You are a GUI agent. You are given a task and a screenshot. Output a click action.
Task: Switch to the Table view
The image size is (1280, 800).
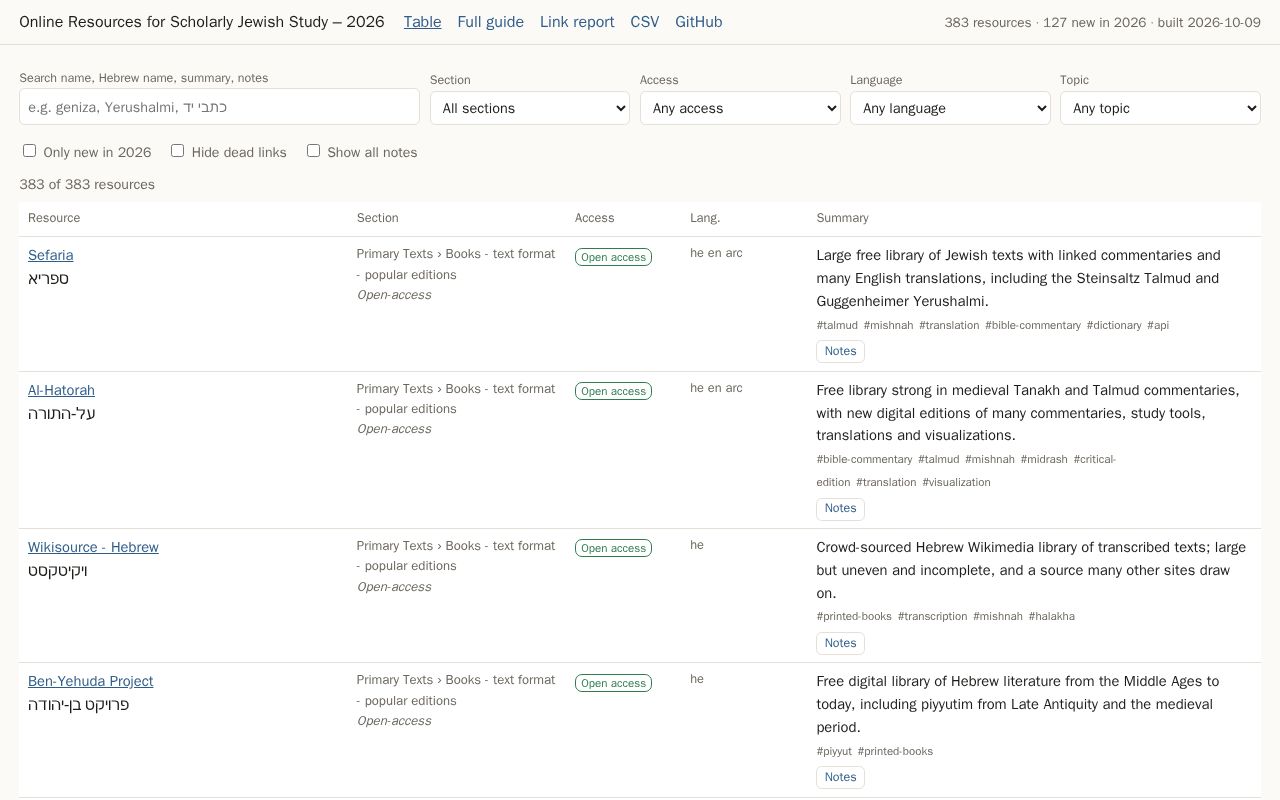coord(422,22)
